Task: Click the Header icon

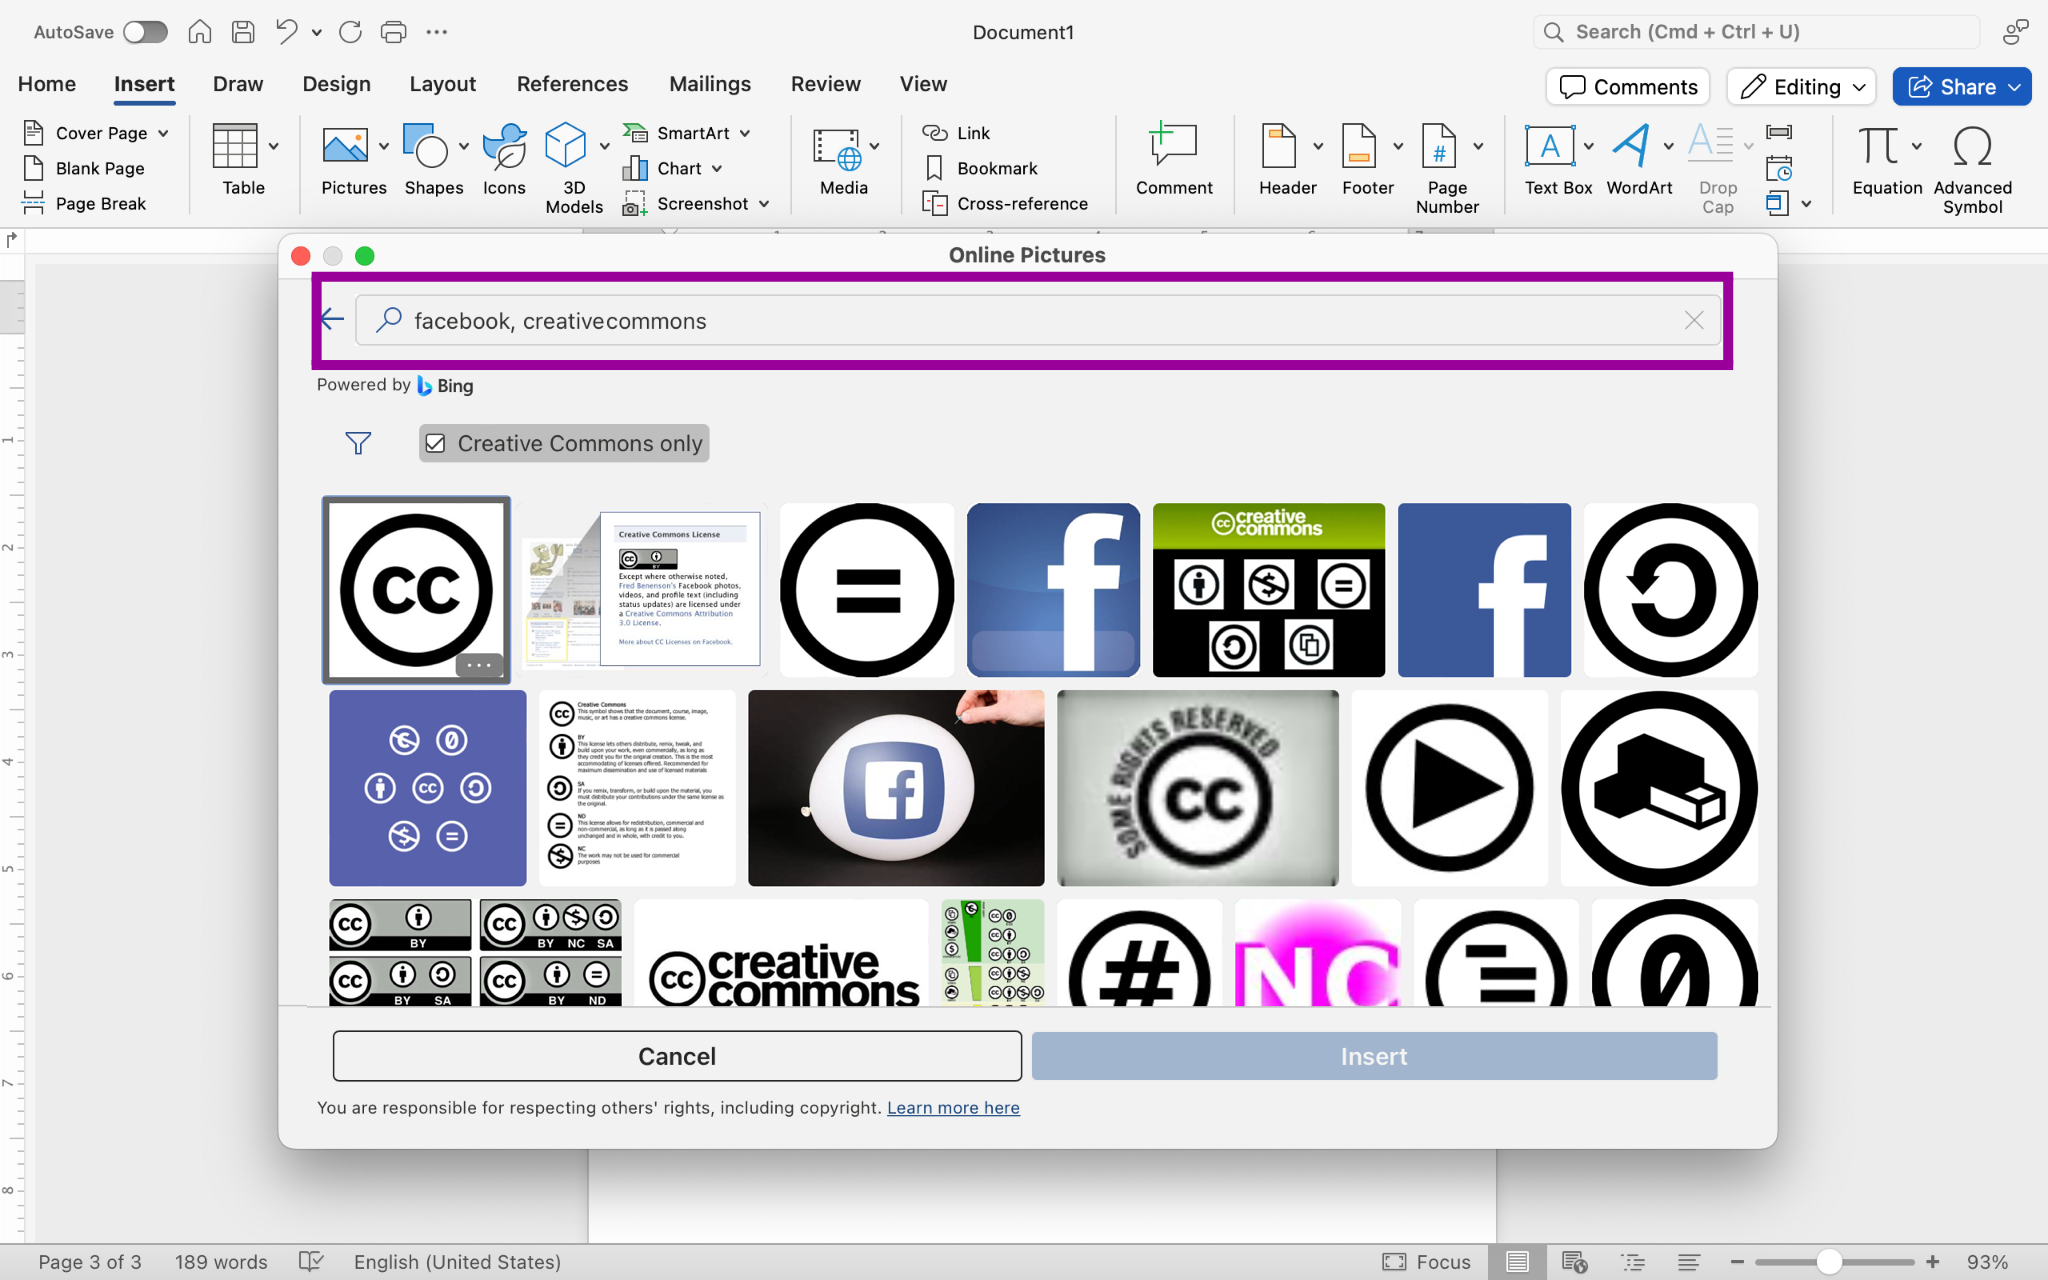Action: pos(1279,146)
